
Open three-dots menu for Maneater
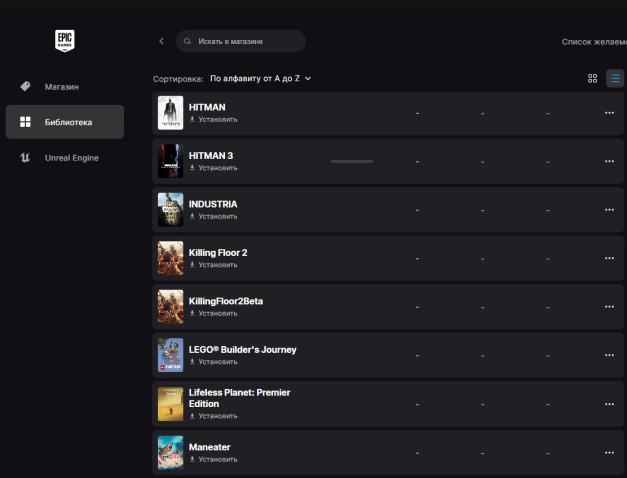coord(609,453)
